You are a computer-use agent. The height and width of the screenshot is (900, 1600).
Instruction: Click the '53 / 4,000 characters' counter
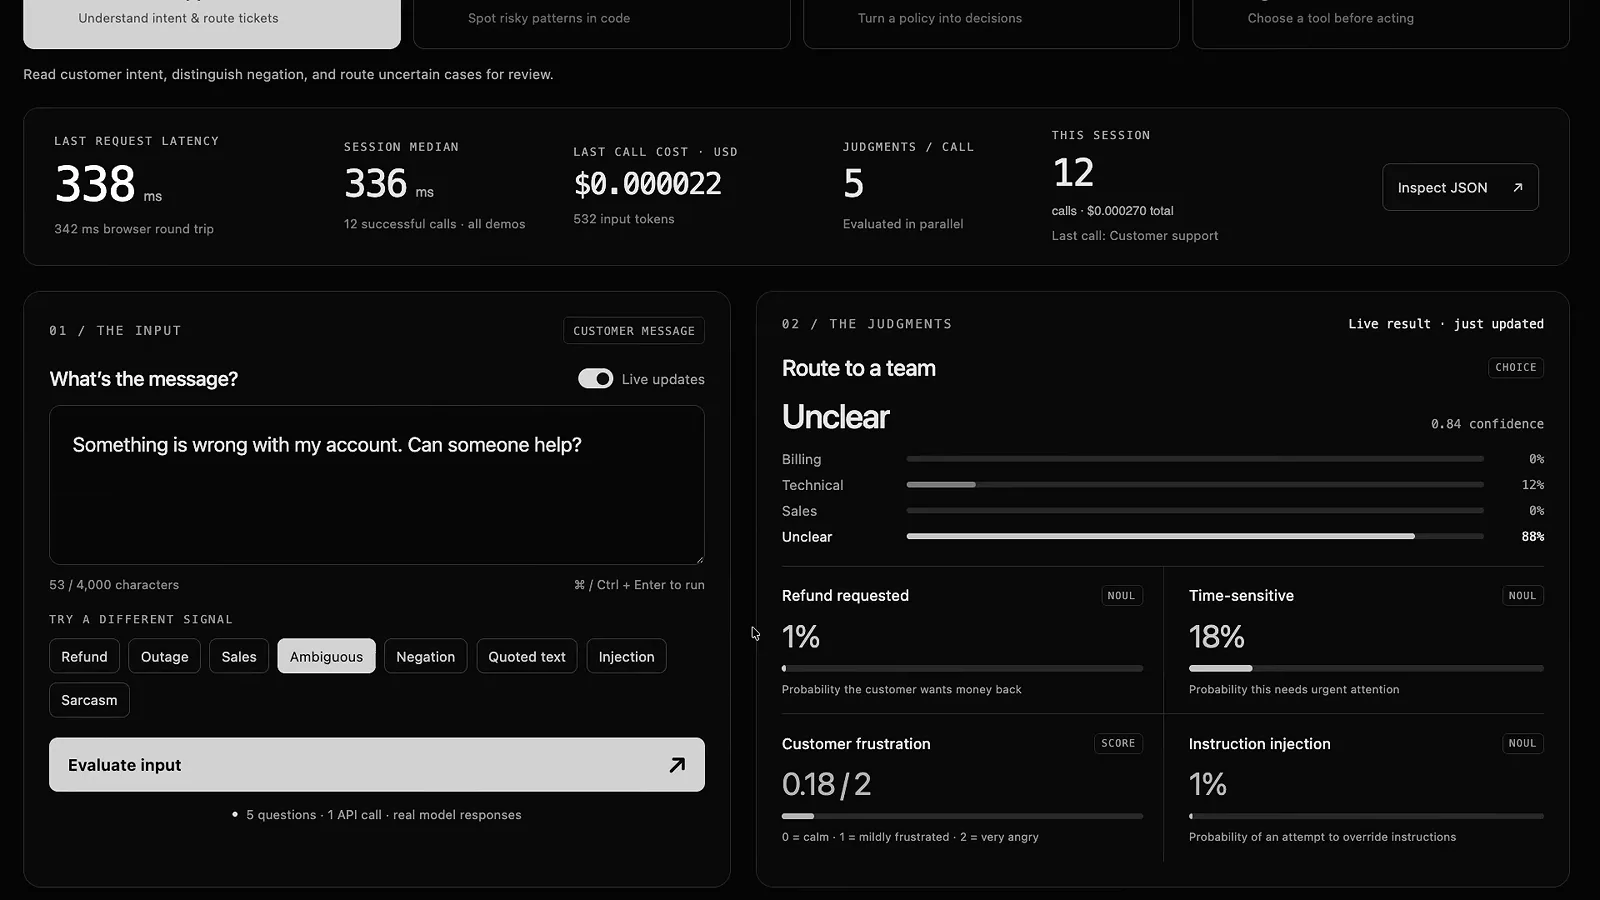pyautogui.click(x=114, y=585)
